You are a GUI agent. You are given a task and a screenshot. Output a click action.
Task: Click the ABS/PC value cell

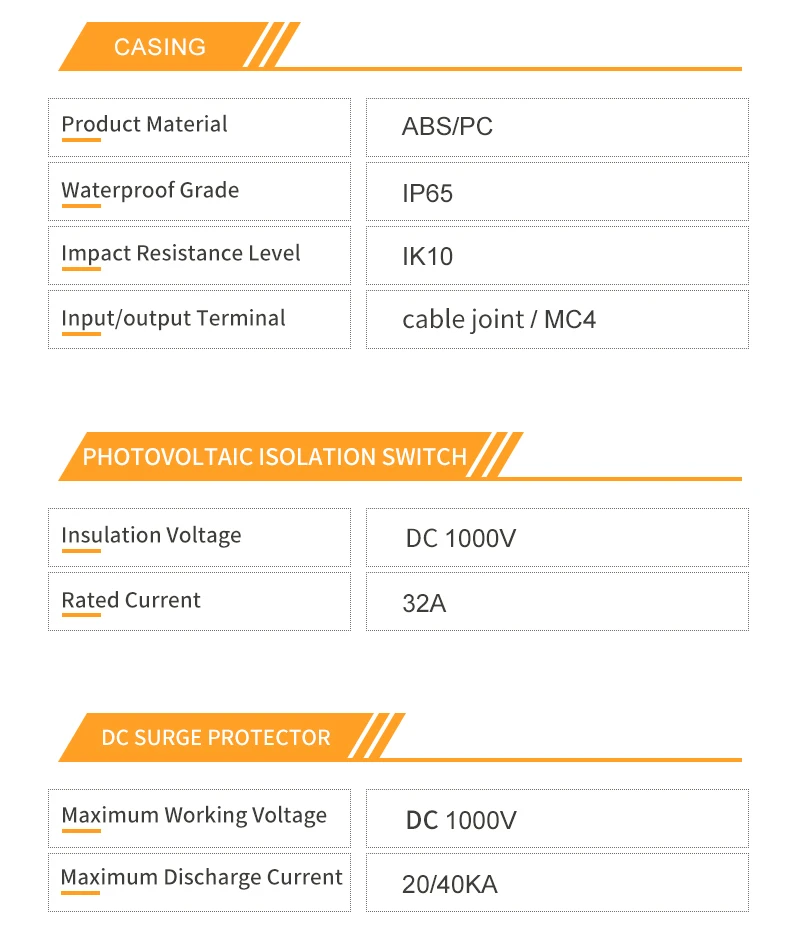click(557, 127)
